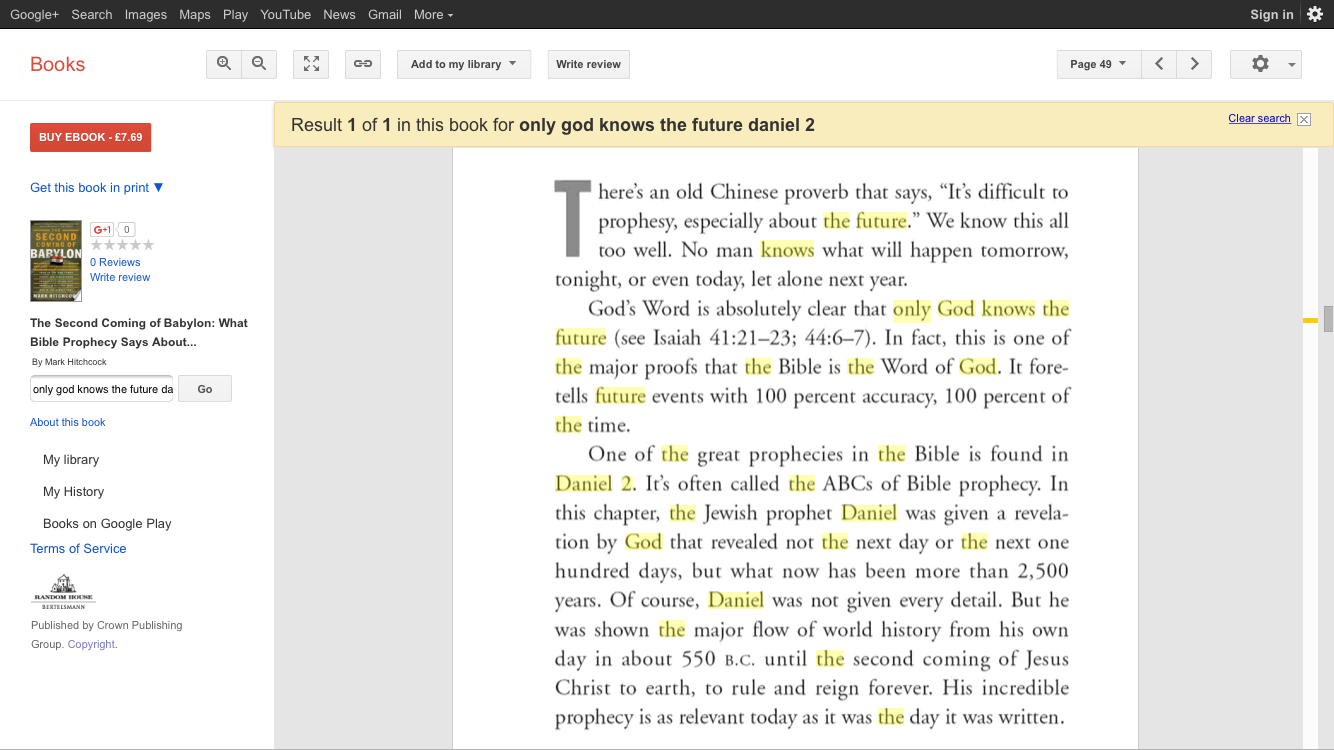Click the book title text
The image size is (1334, 750).
pyautogui.click(x=139, y=332)
